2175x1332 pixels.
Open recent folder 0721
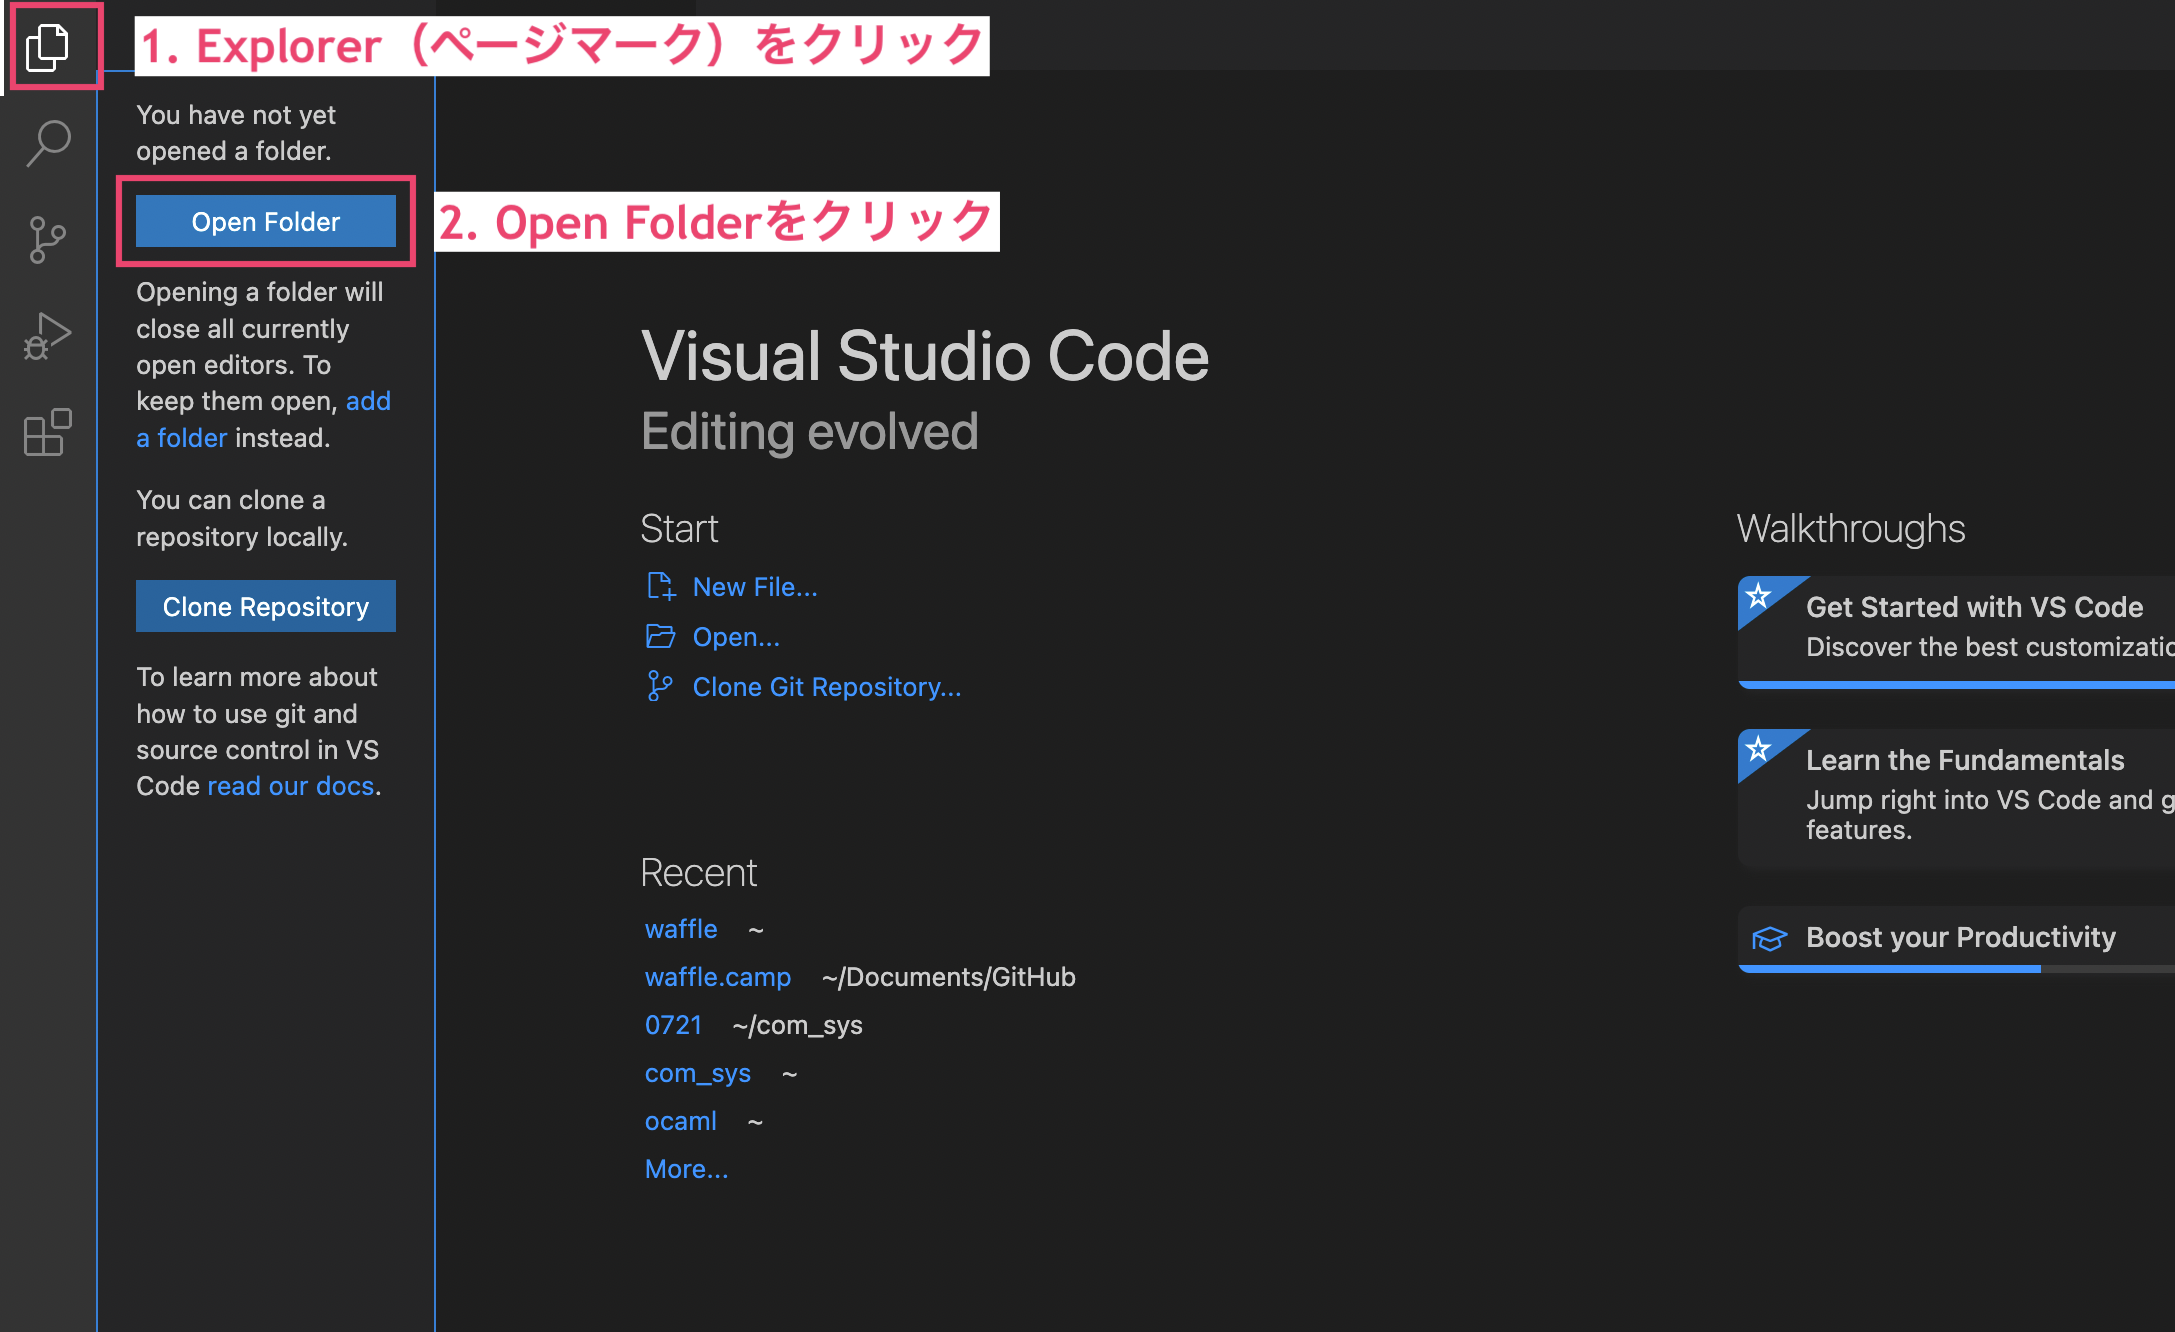pyautogui.click(x=673, y=1025)
